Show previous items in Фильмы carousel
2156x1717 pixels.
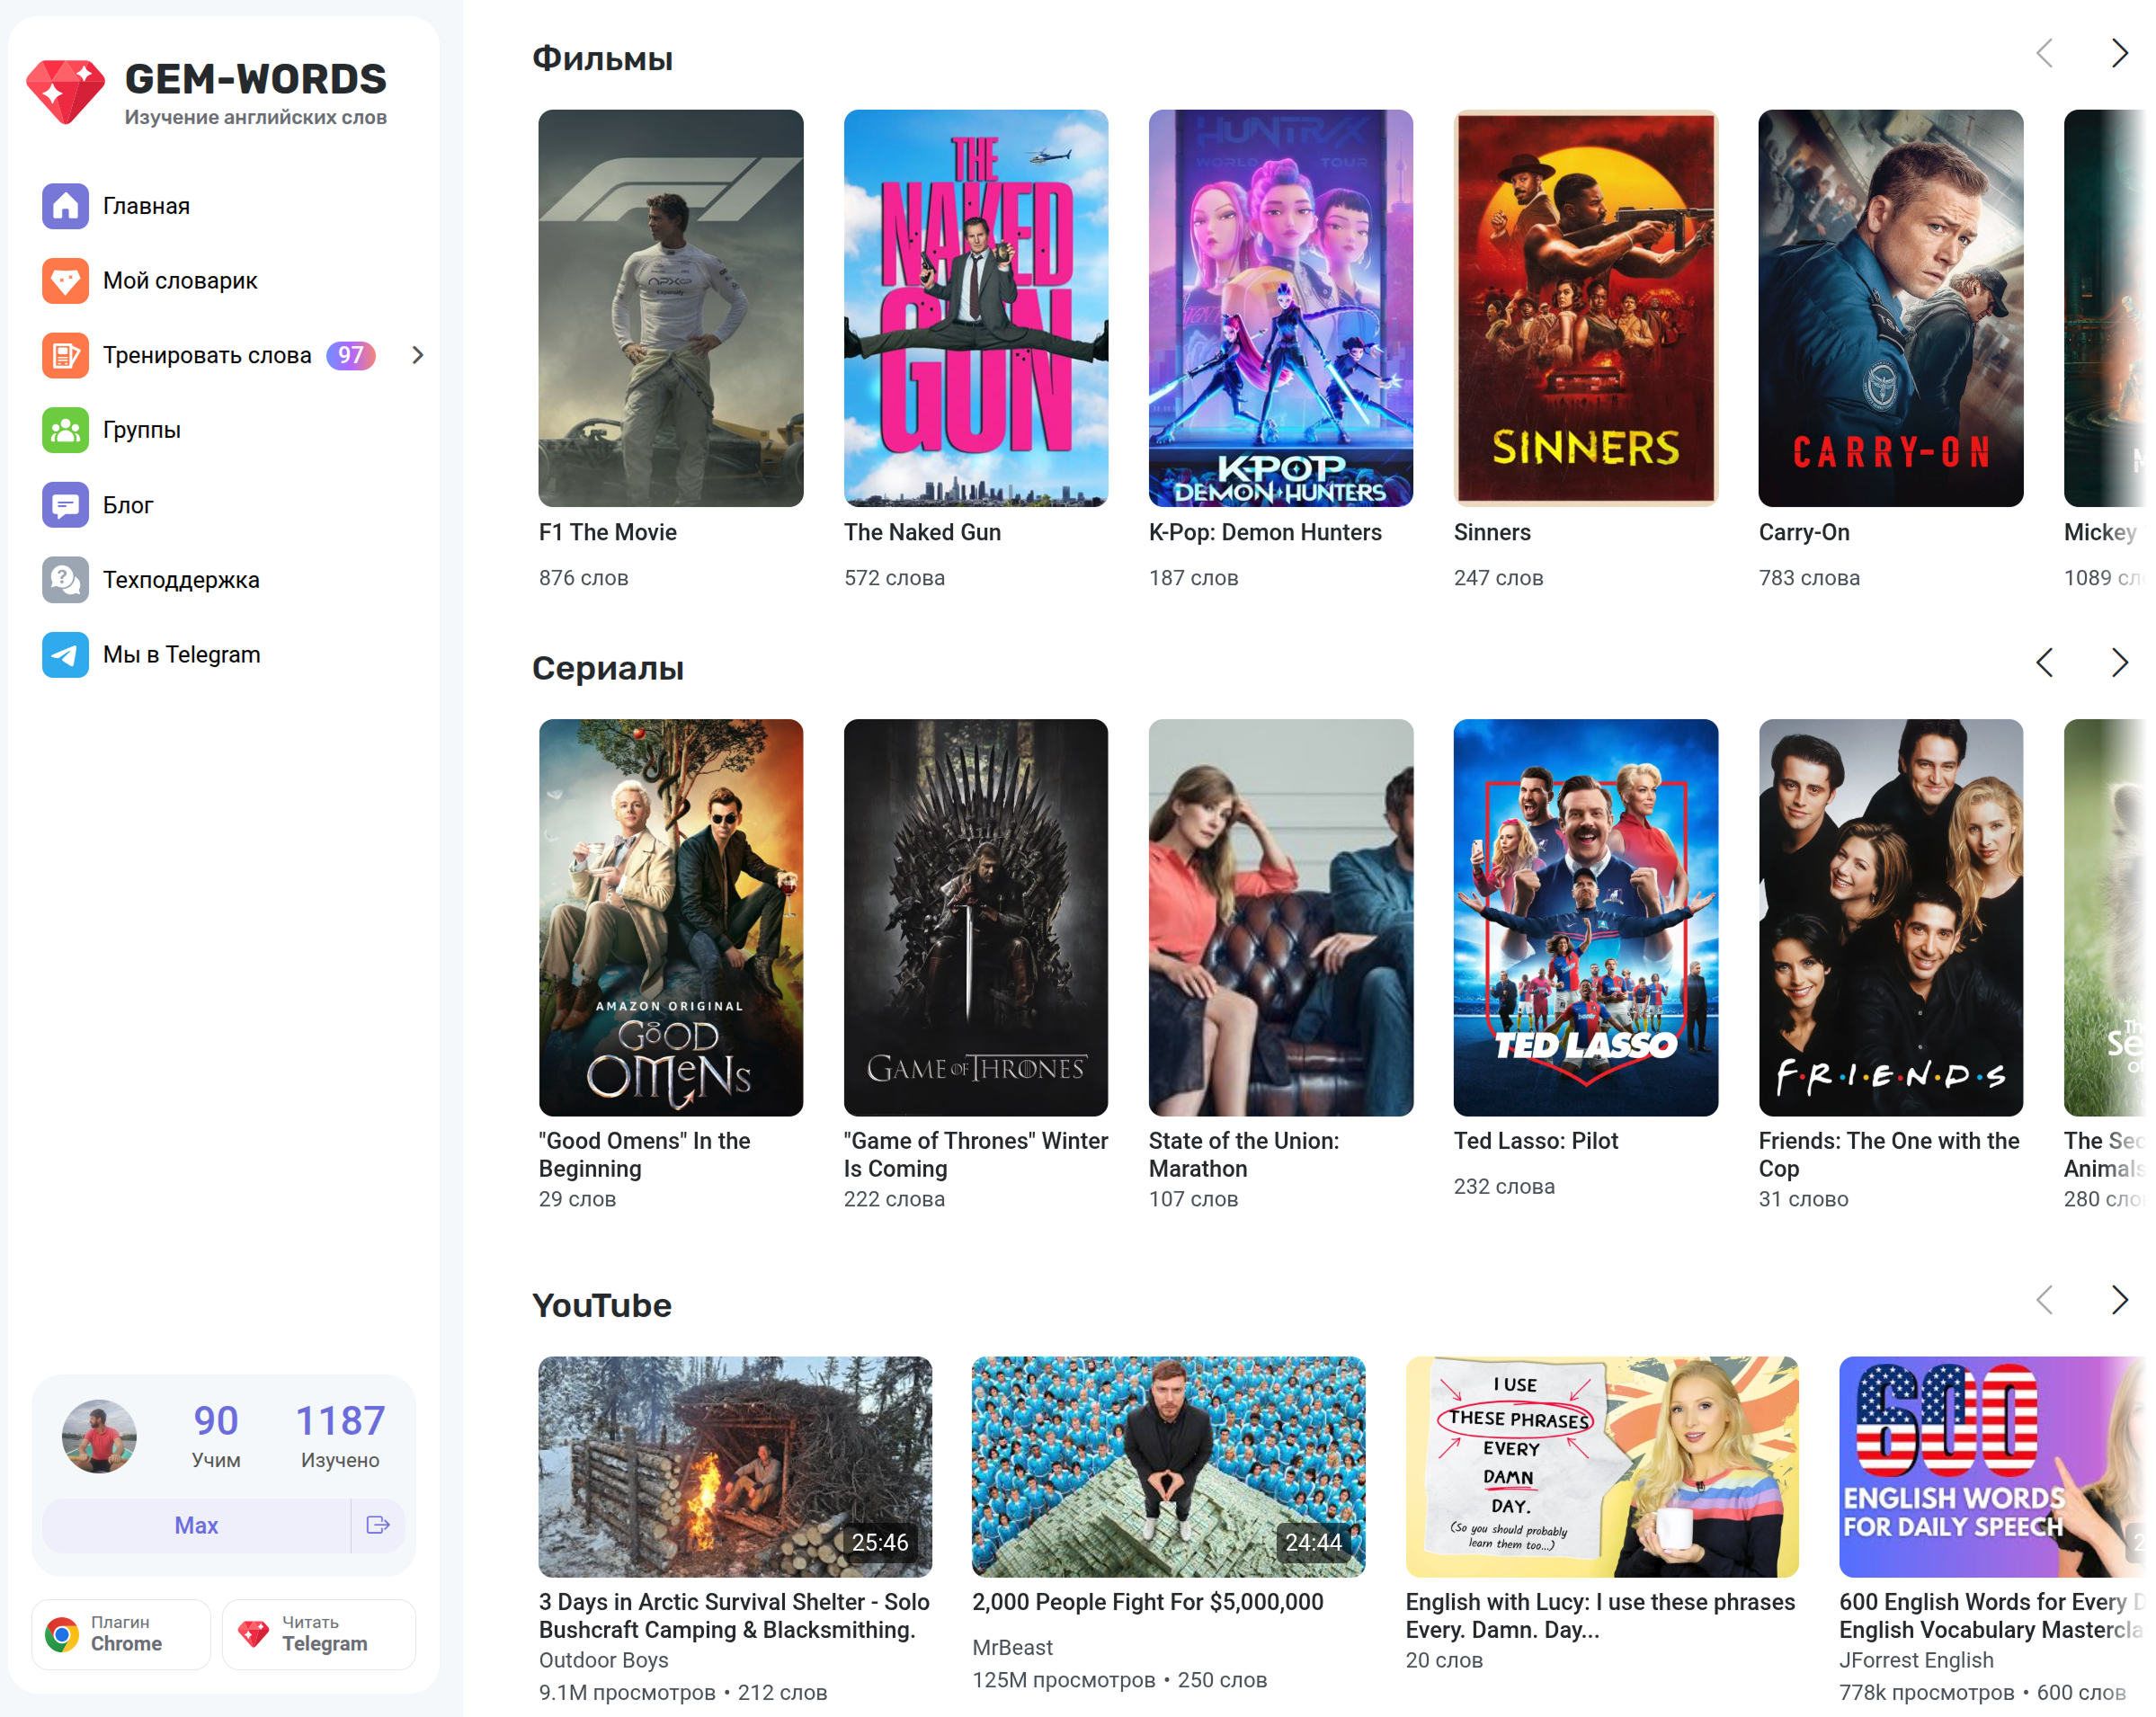coord(2045,54)
